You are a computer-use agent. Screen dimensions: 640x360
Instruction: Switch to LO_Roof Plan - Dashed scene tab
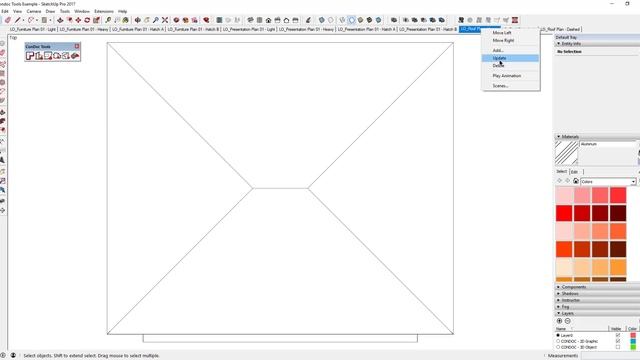[x=559, y=29]
